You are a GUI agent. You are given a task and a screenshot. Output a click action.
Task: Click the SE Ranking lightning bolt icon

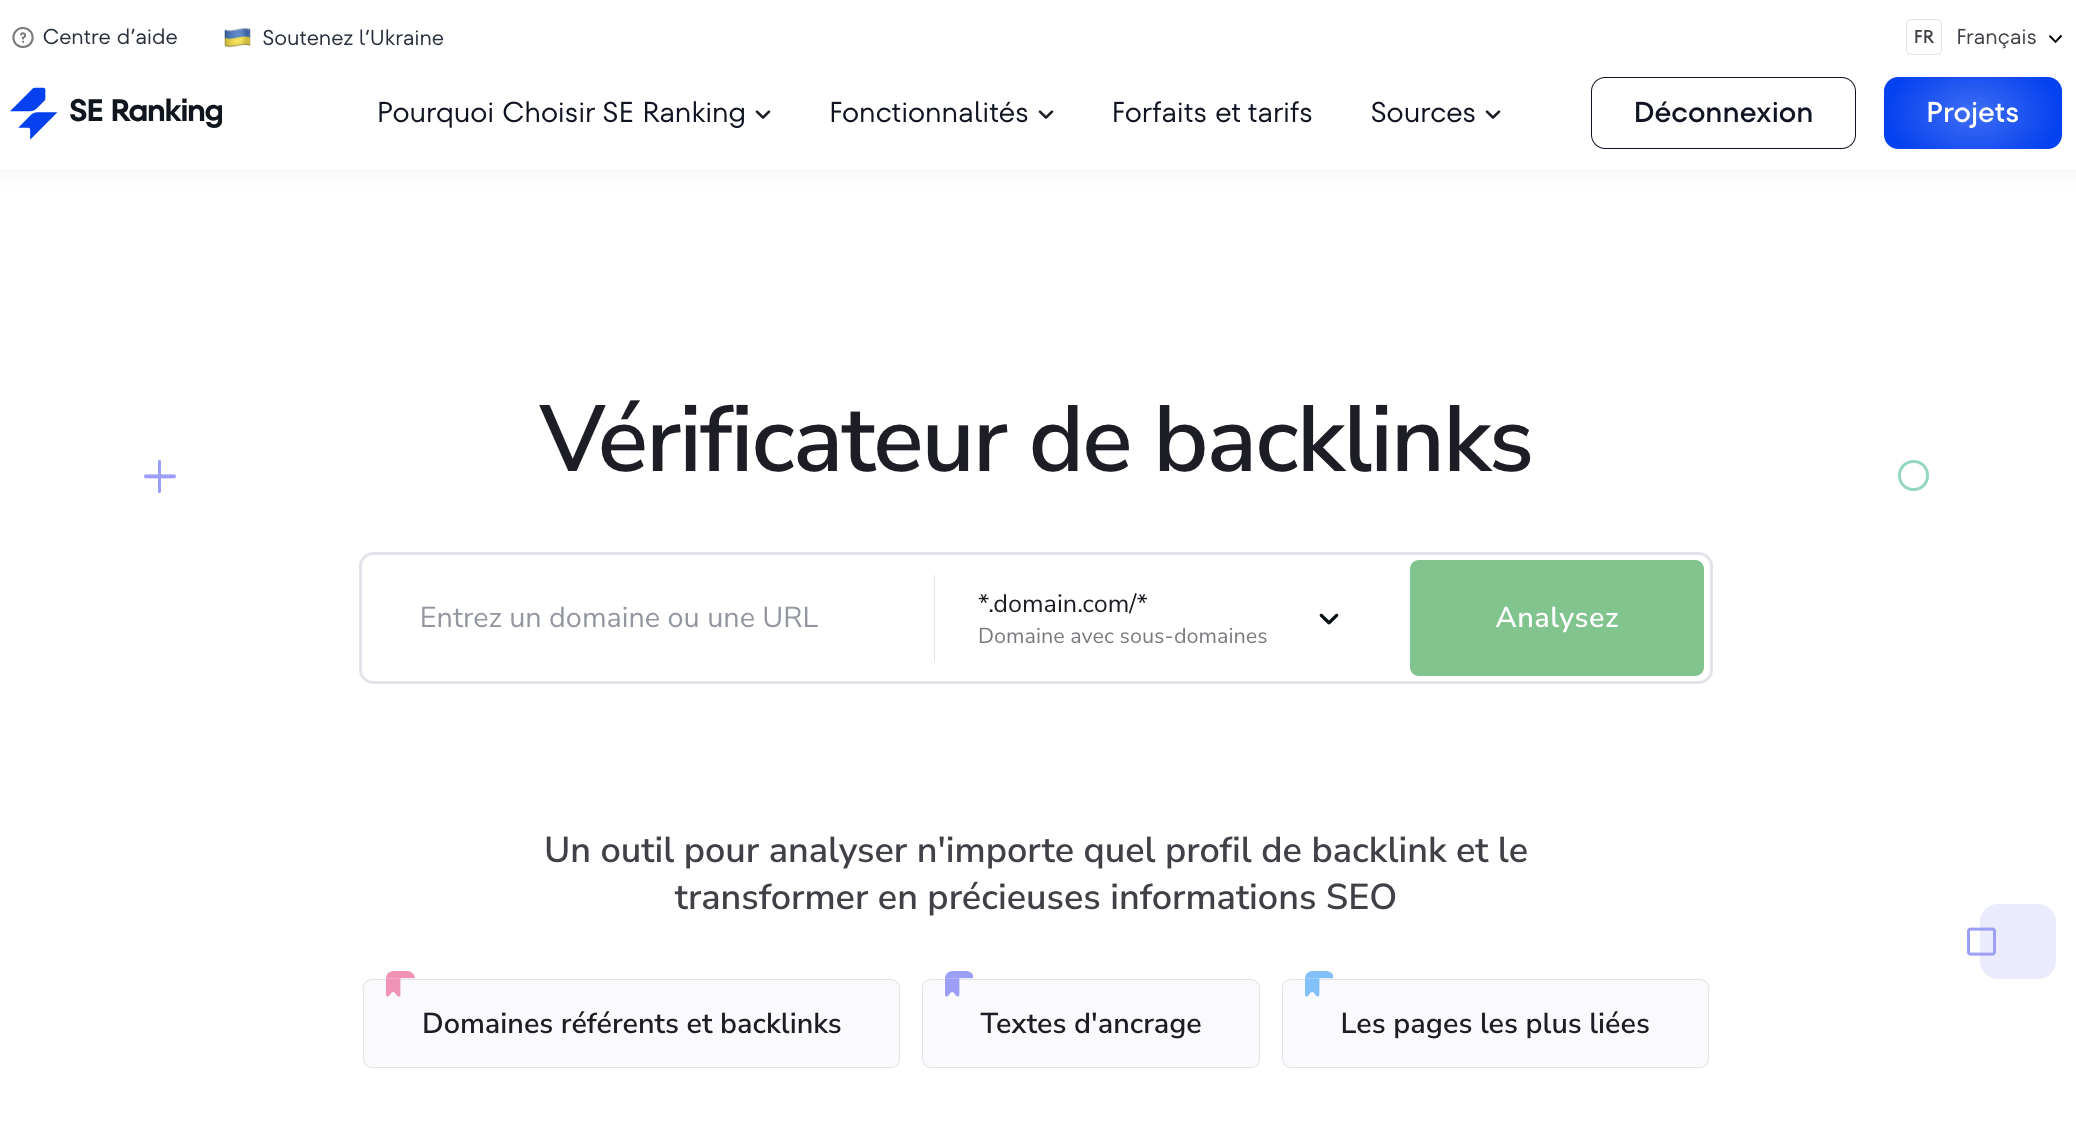coord(35,110)
